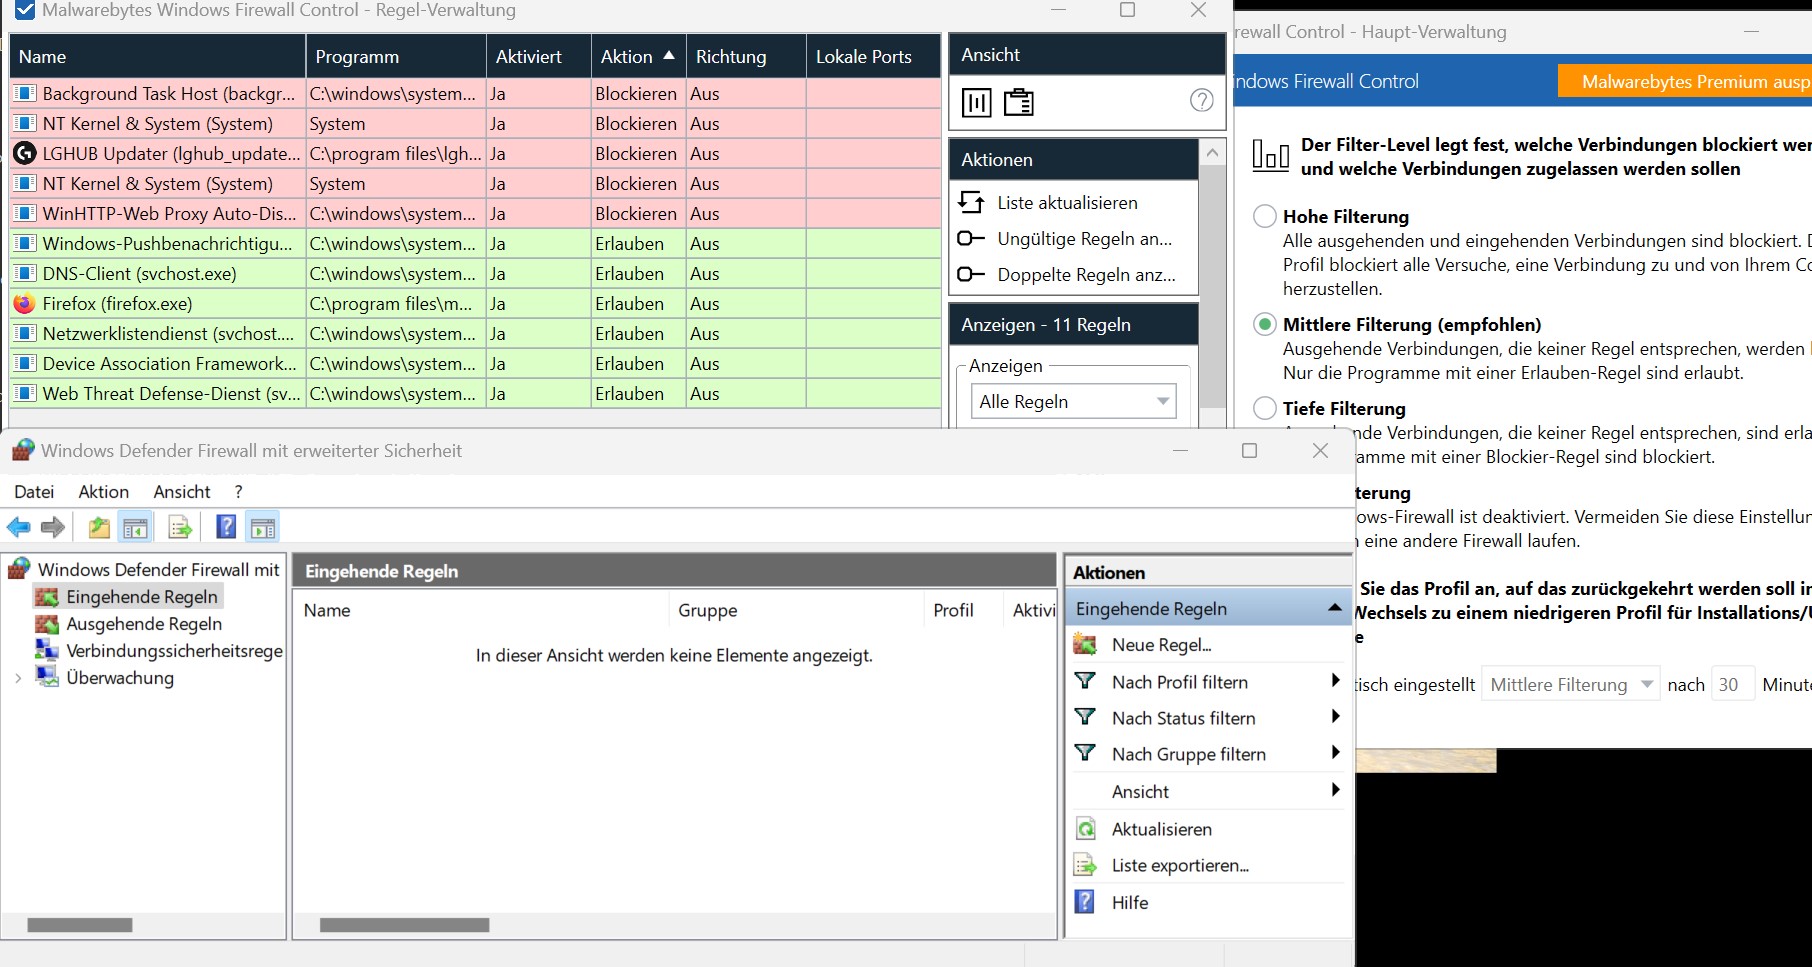The width and height of the screenshot is (1812, 967).
Task: Open the Aktion menu in Defender Firewall
Action: (x=104, y=491)
